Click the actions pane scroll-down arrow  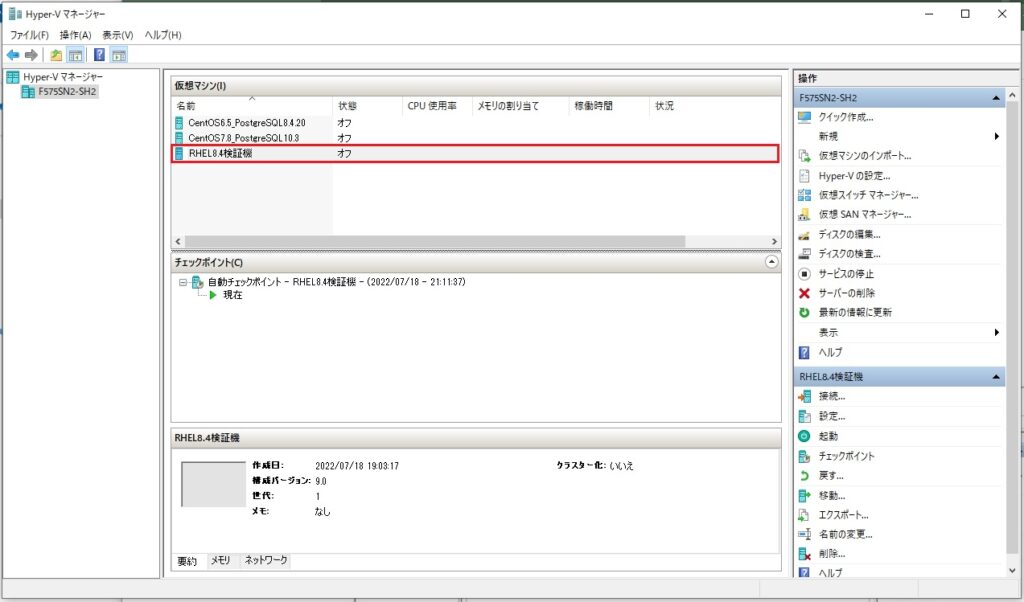(1012, 571)
